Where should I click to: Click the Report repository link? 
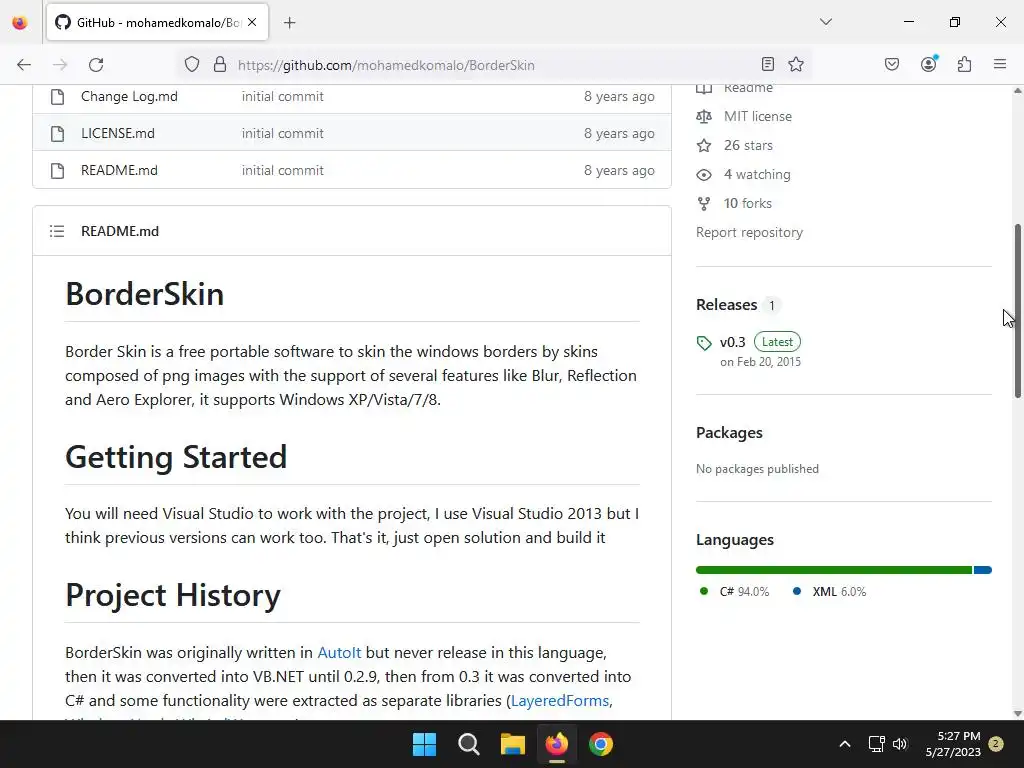[x=749, y=232]
